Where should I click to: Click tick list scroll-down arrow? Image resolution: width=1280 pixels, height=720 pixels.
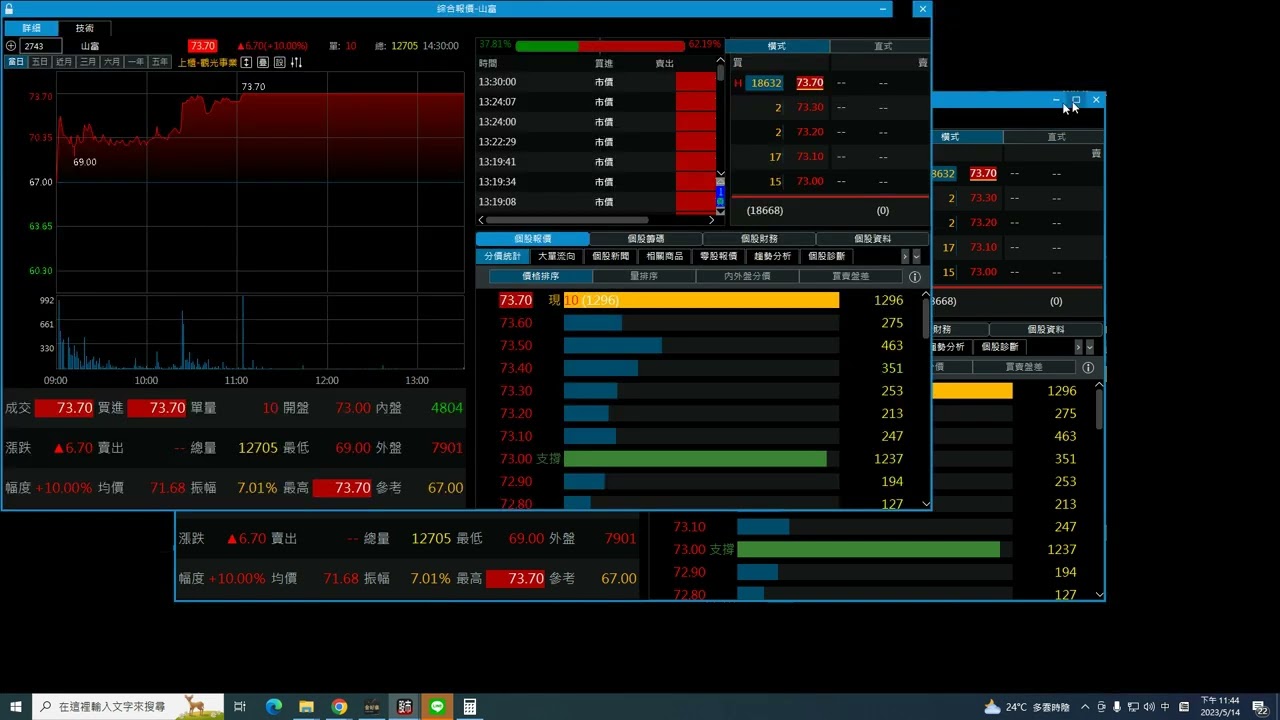click(x=720, y=173)
